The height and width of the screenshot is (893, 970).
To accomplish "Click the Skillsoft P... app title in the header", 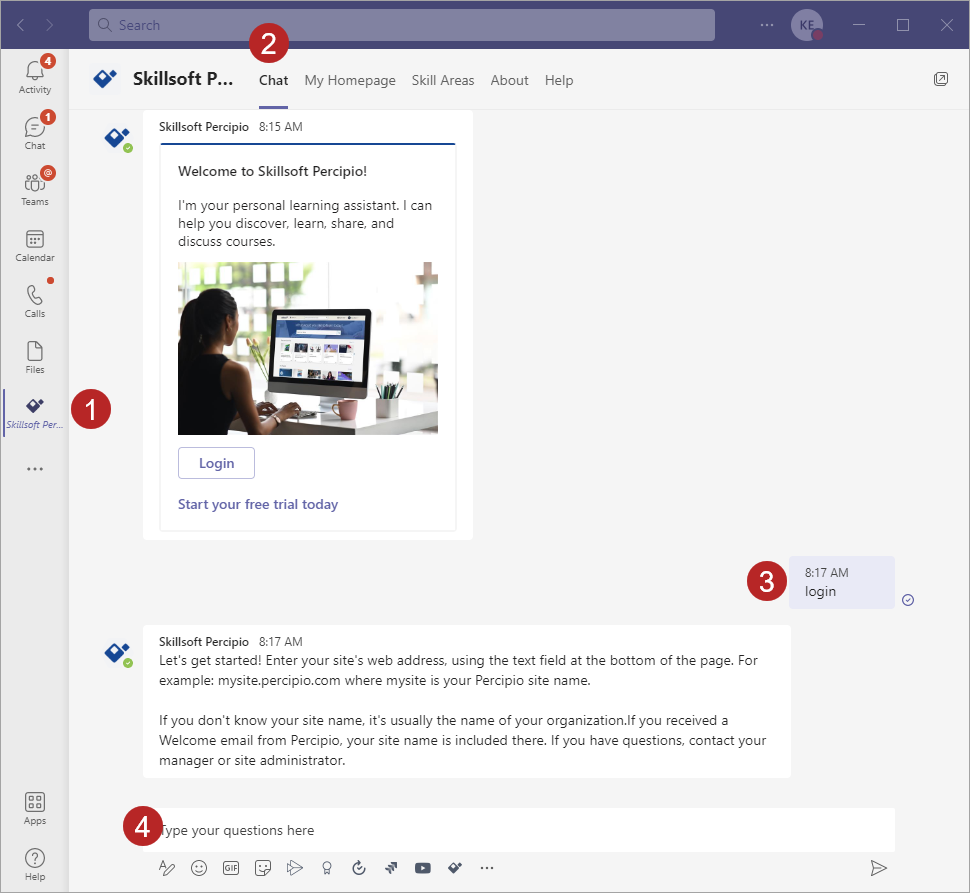I will [183, 79].
